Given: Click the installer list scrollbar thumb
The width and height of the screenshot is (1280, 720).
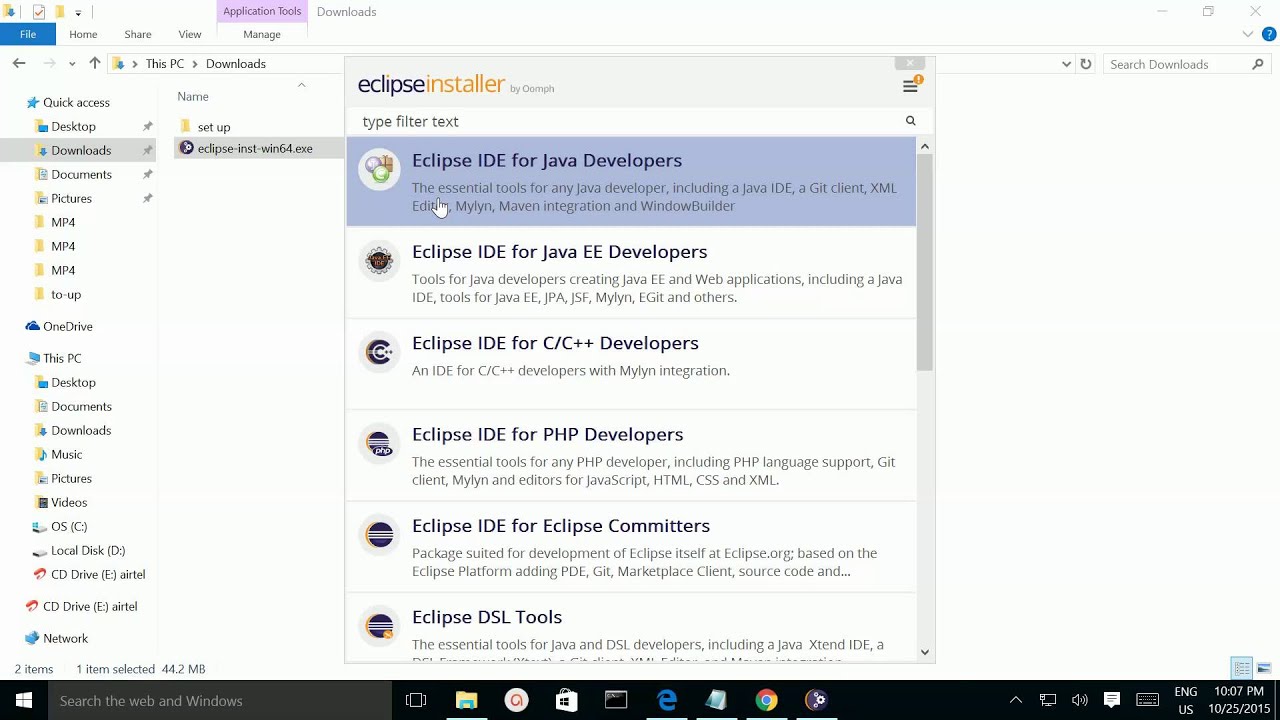Looking at the screenshot, I should coord(924,262).
